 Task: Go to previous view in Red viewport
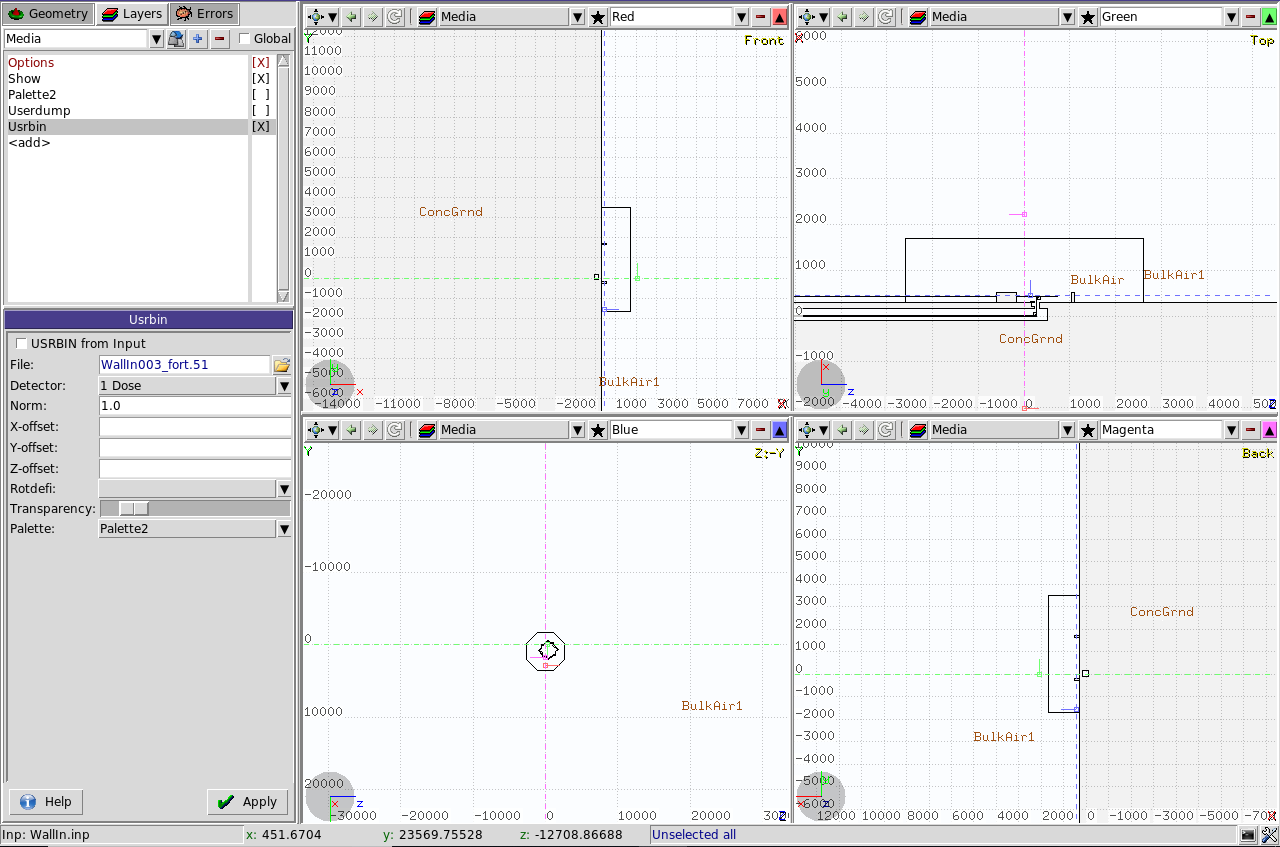351,17
